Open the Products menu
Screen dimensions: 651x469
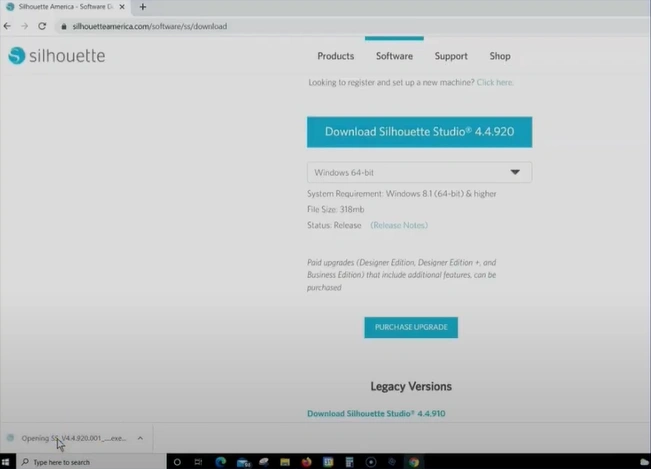click(x=335, y=56)
